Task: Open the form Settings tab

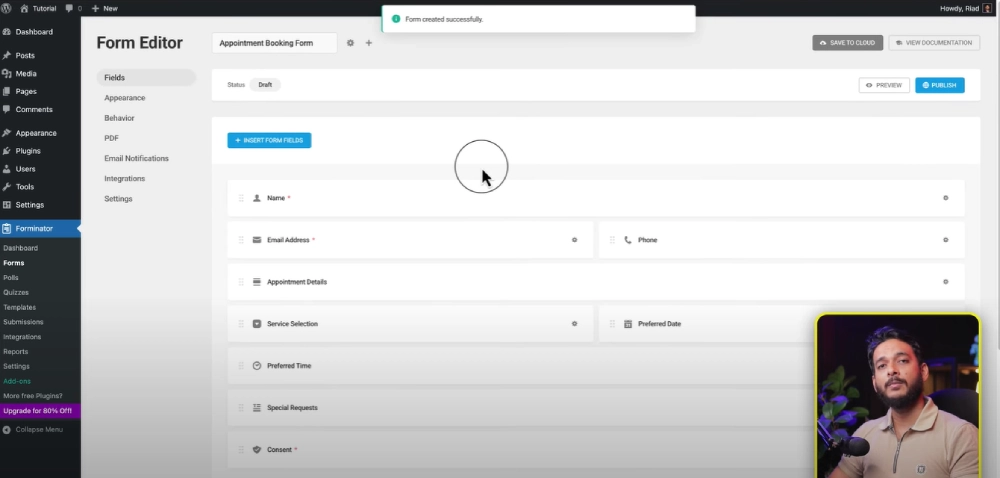Action: point(119,199)
